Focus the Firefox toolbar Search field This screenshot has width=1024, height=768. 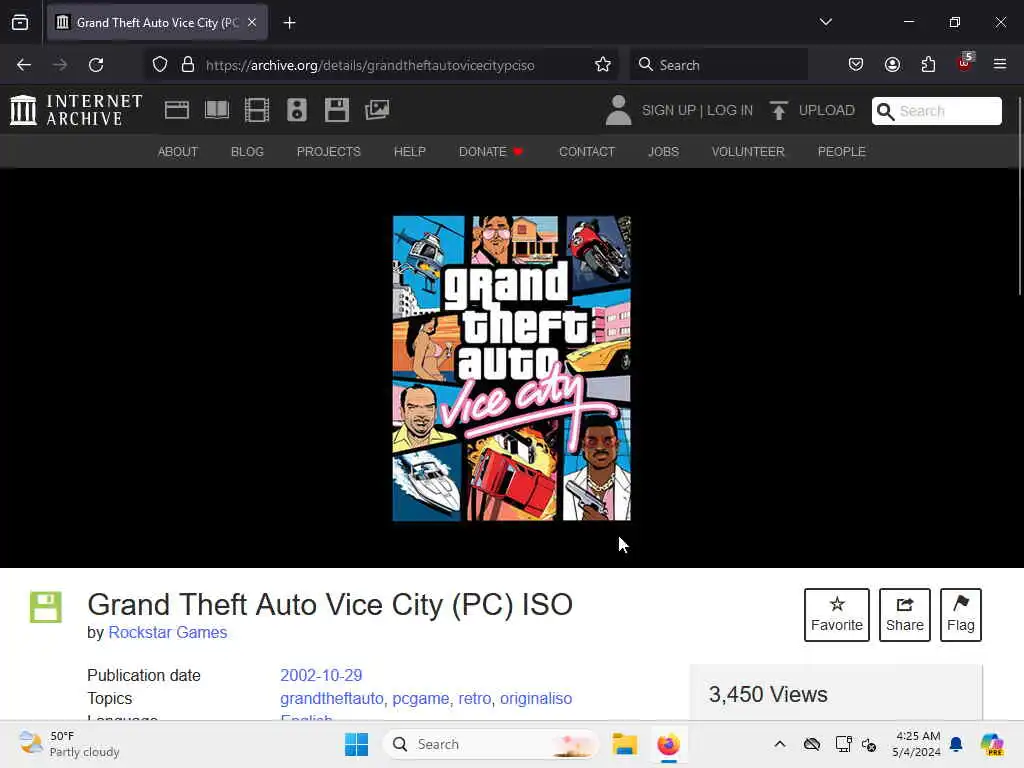pyautogui.click(x=718, y=65)
